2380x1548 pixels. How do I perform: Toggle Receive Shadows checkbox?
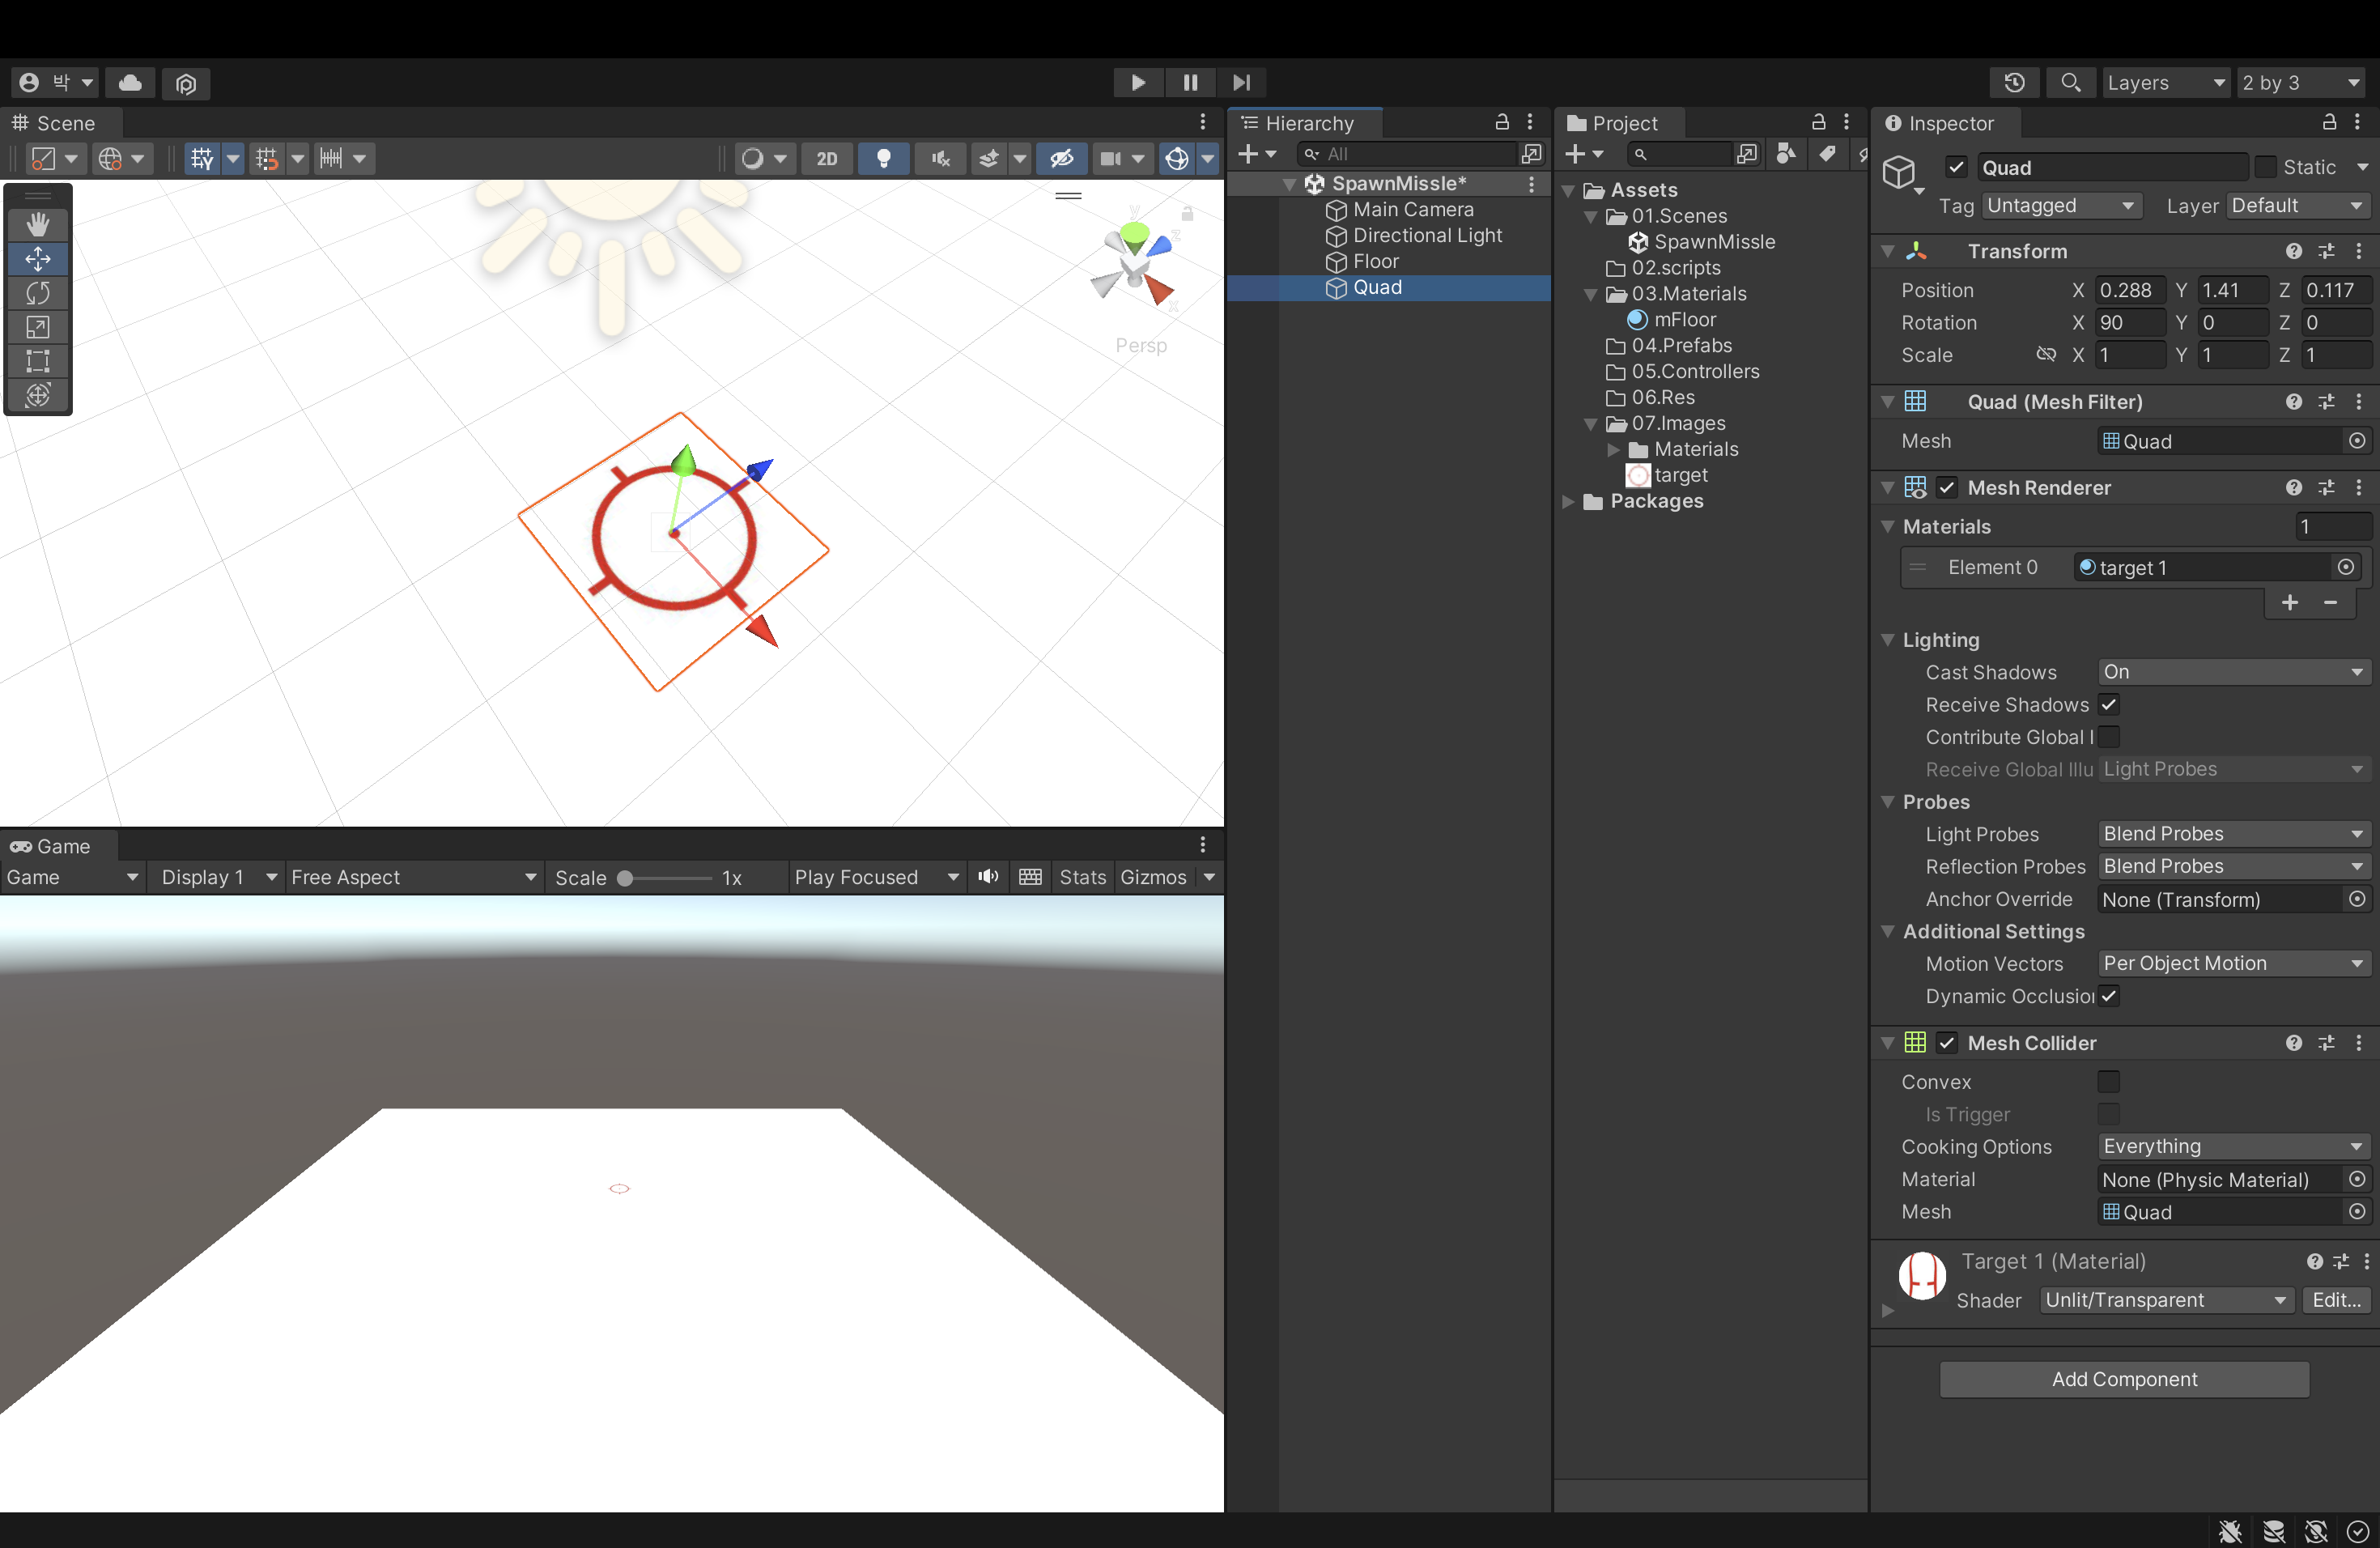2109,704
